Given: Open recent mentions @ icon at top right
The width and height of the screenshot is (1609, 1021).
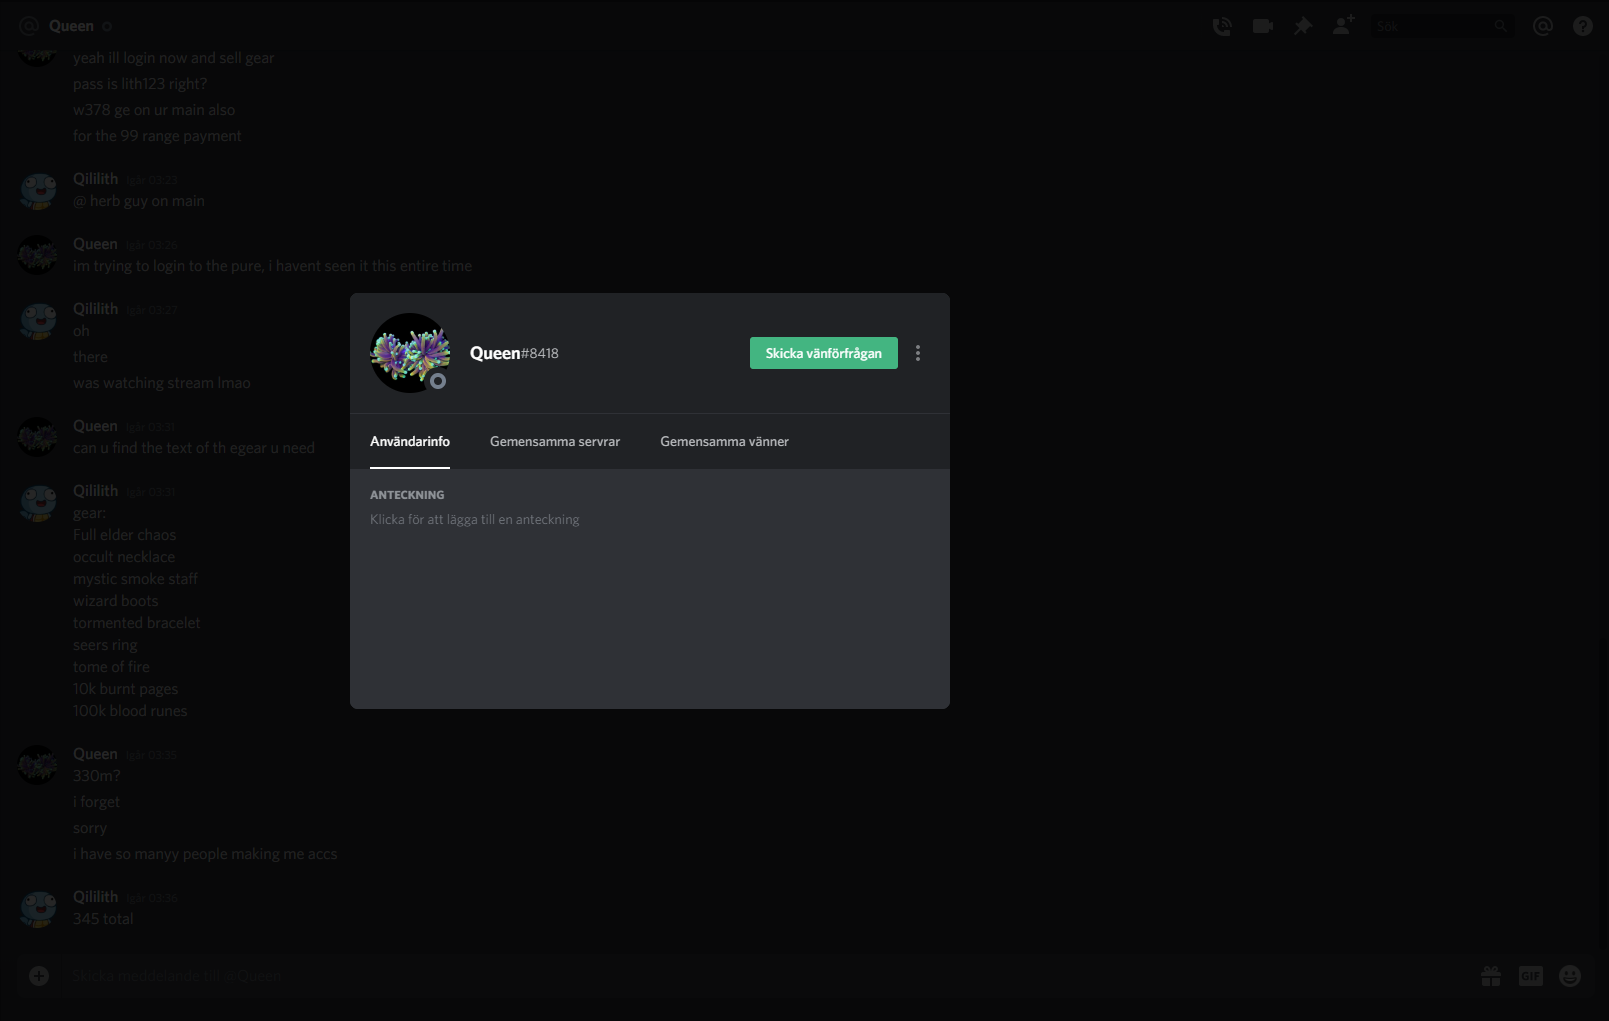Looking at the screenshot, I should pos(1543,26).
